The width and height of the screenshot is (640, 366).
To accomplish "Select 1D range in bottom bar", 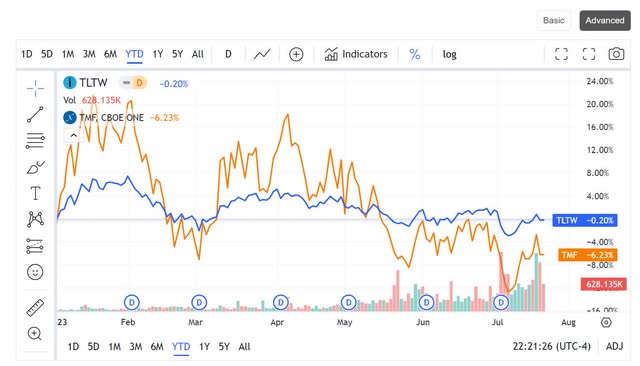I will point(73,347).
